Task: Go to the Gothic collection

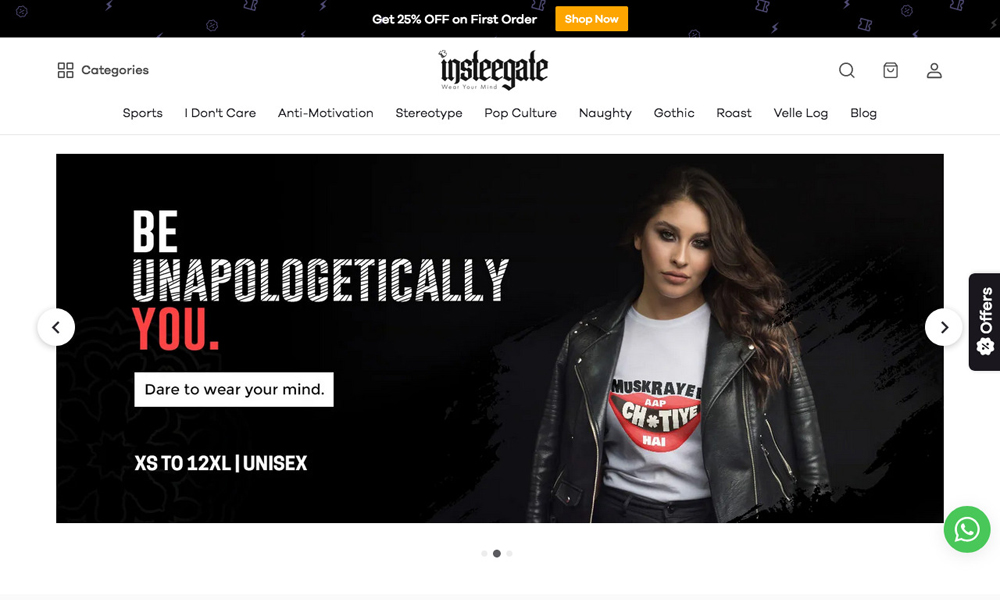Action: 673,113
